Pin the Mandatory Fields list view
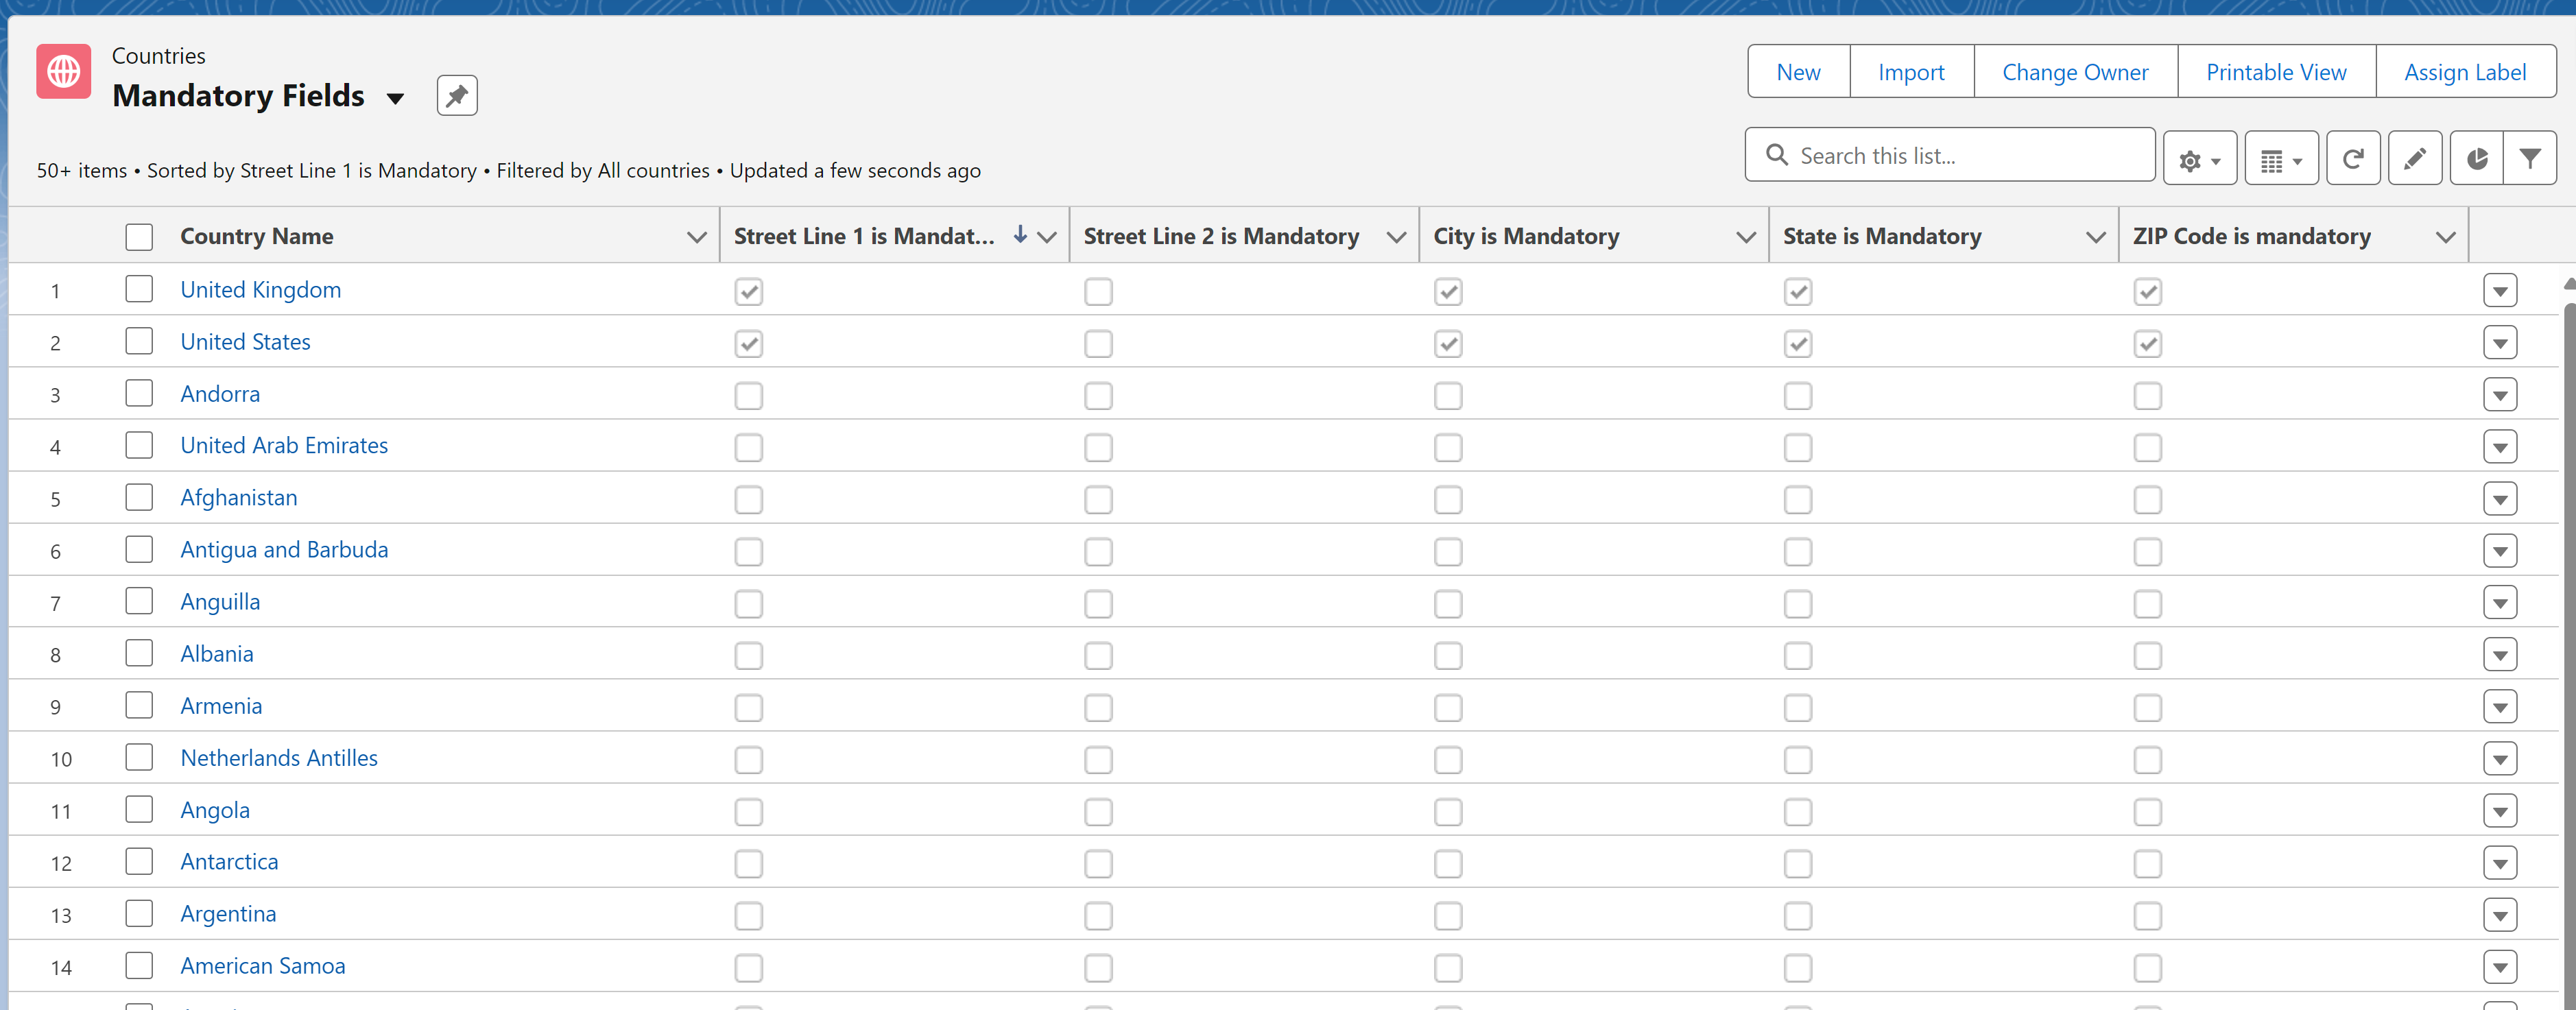This screenshot has width=2576, height=1010. pyautogui.click(x=456, y=95)
